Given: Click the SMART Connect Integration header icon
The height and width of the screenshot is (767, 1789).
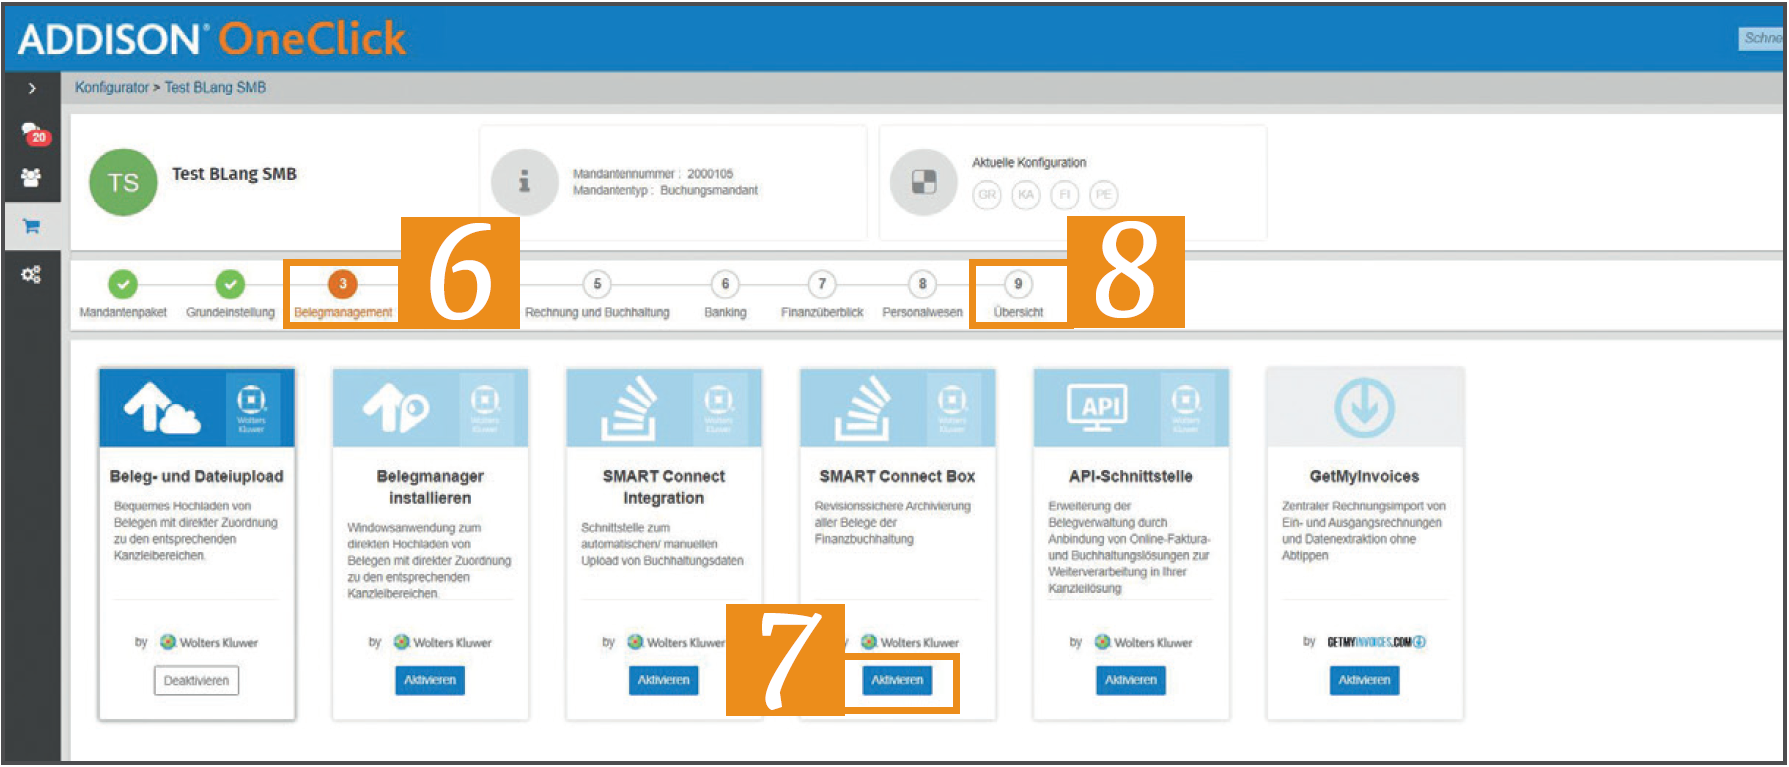Looking at the screenshot, I should click(x=629, y=408).
